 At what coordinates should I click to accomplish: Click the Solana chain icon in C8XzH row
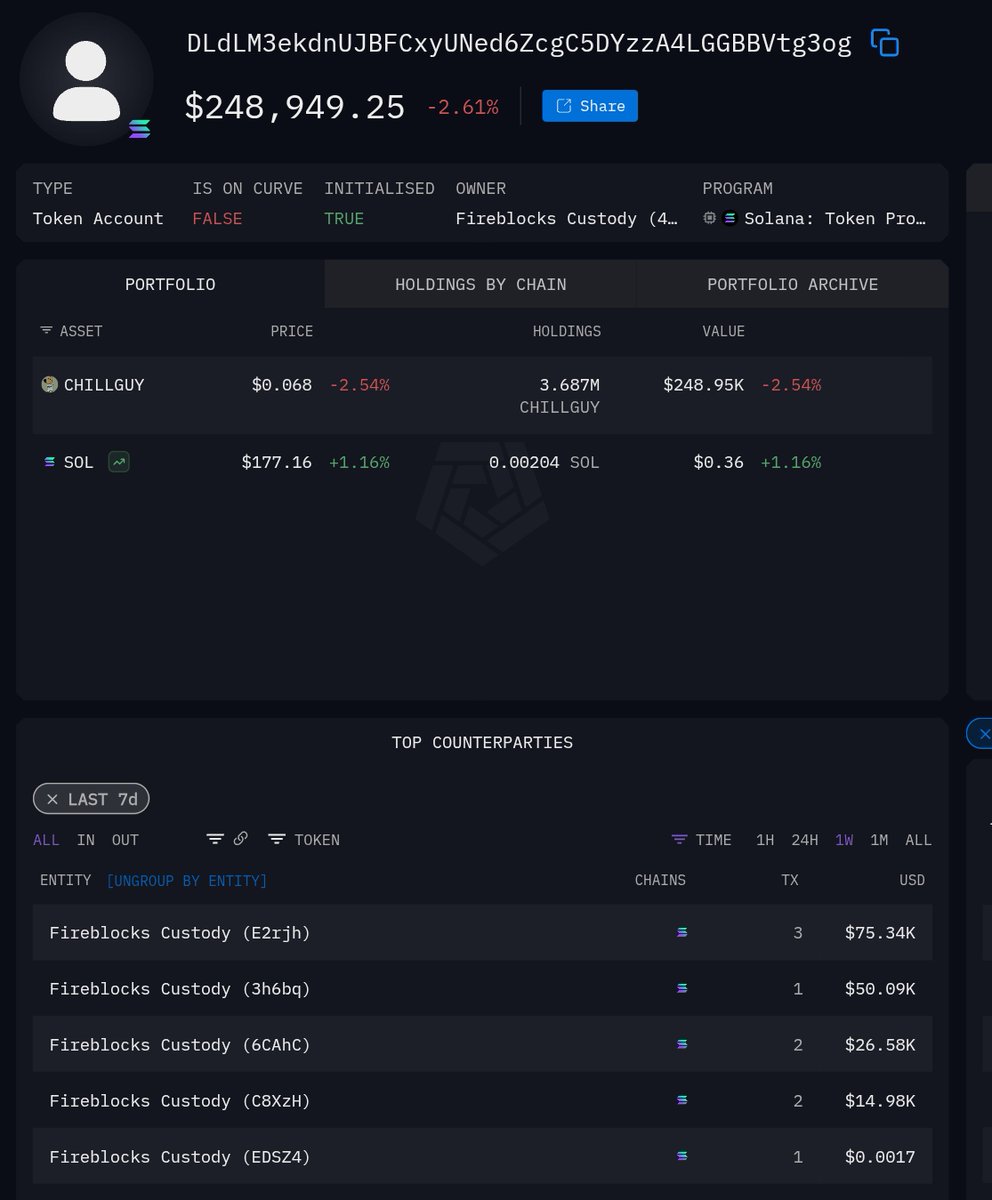coord(682,1101)
